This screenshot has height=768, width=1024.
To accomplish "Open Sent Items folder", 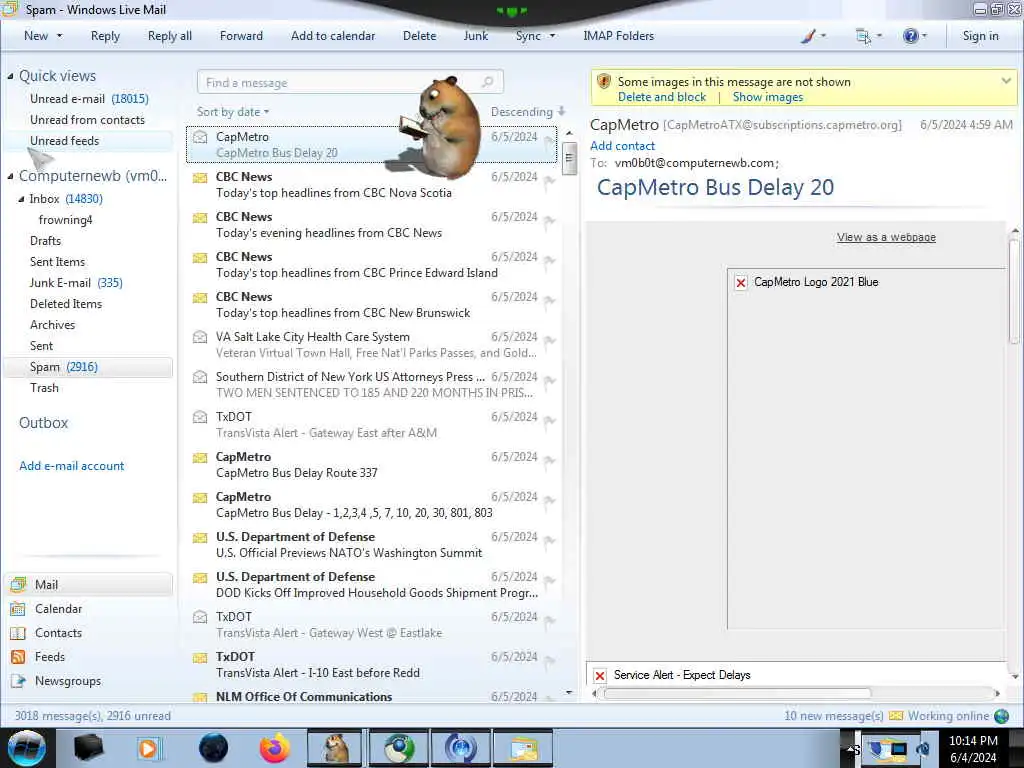I will tap(57, 262).
